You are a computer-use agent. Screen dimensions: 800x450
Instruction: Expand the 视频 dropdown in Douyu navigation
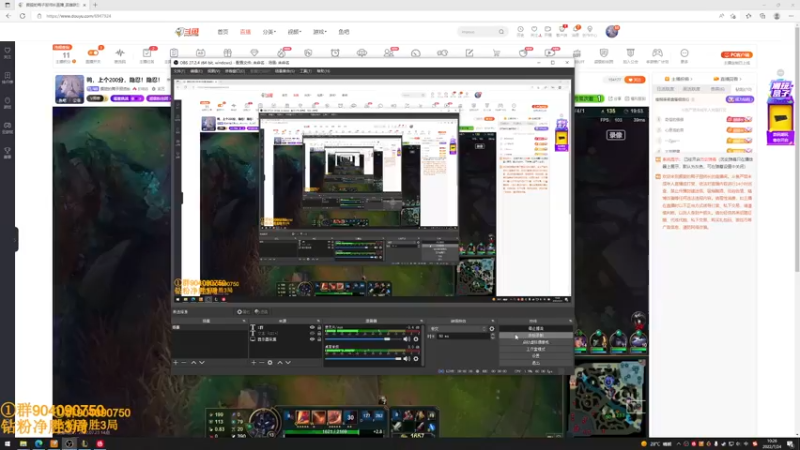[294, 32]
